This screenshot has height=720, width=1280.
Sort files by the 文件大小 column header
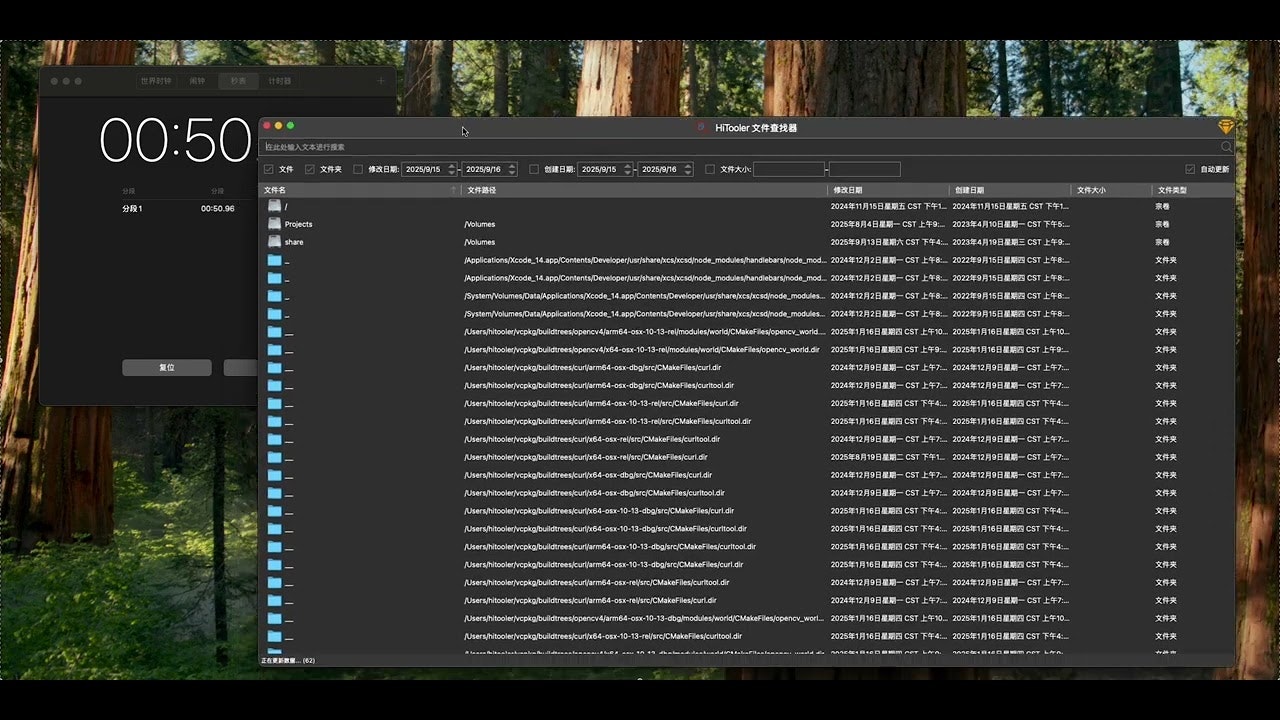(1089, 189)
